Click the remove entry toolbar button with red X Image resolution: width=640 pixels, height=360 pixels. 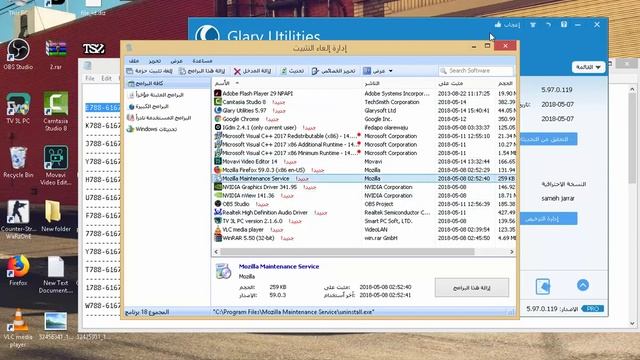[253, 71]
